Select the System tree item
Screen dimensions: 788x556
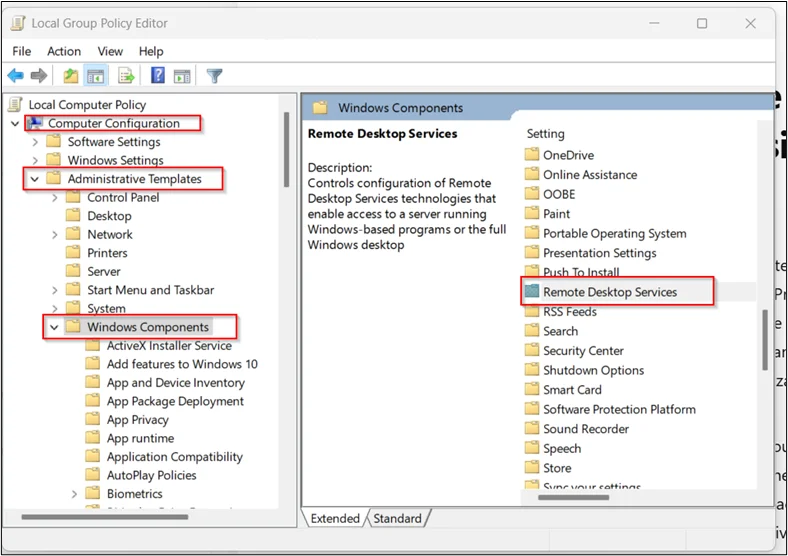point(106,308)
